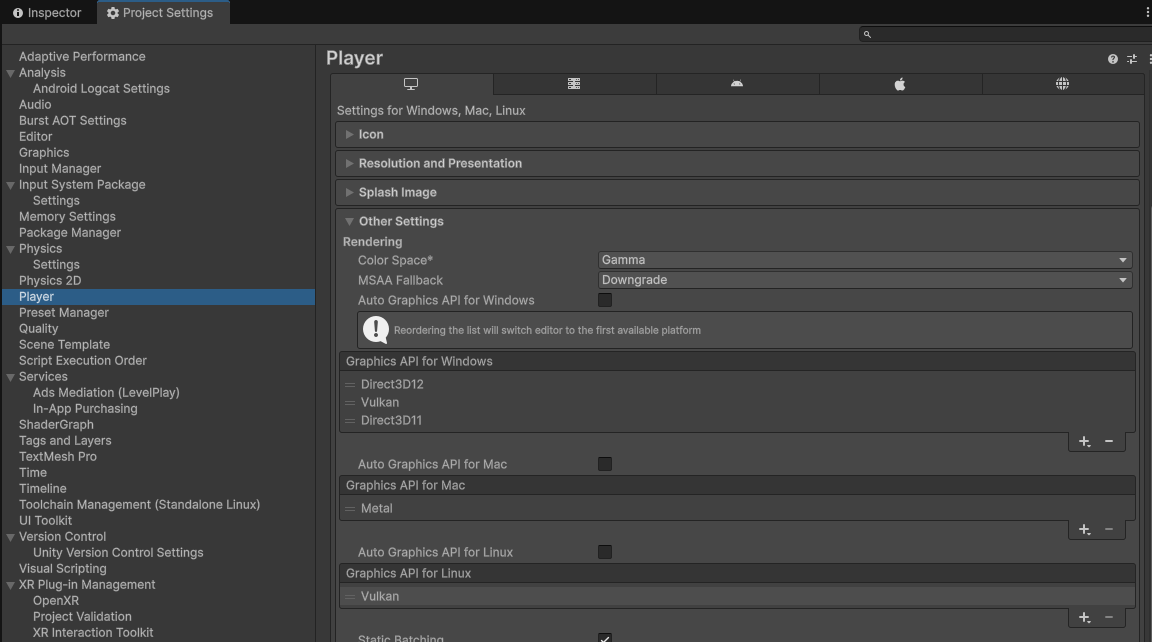This screenshot has height=642, width=1152.
Task: Click the search magnifier icon
Action: tap(867, 34)
